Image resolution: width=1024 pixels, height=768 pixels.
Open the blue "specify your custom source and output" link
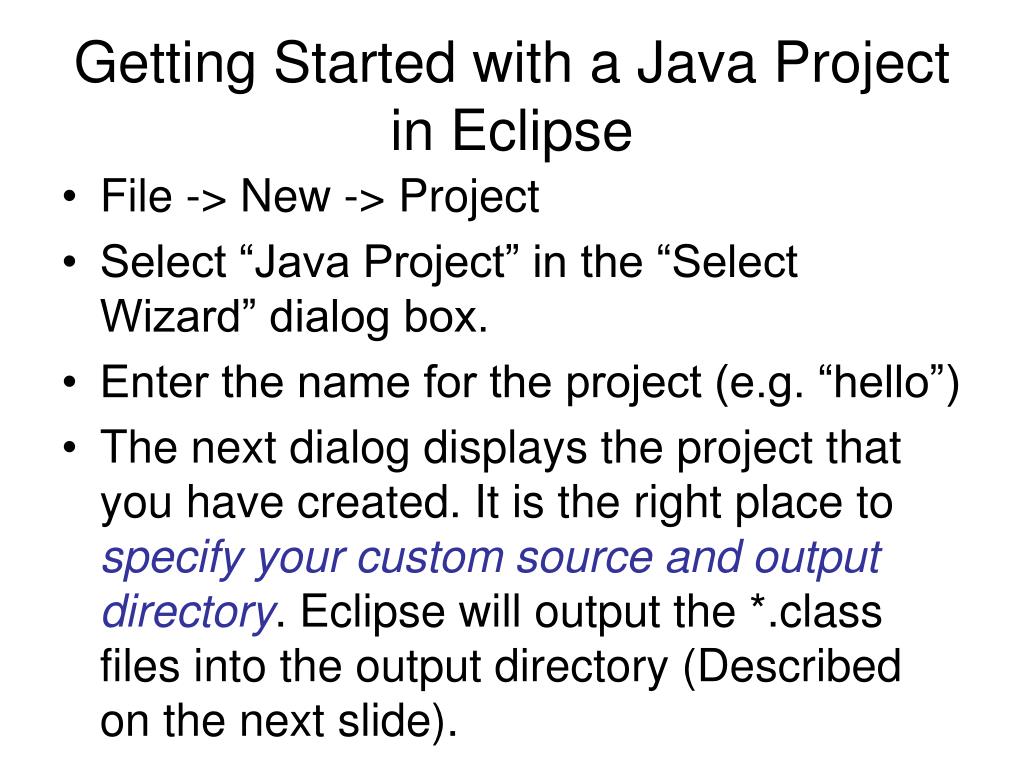tap(492, 559)
